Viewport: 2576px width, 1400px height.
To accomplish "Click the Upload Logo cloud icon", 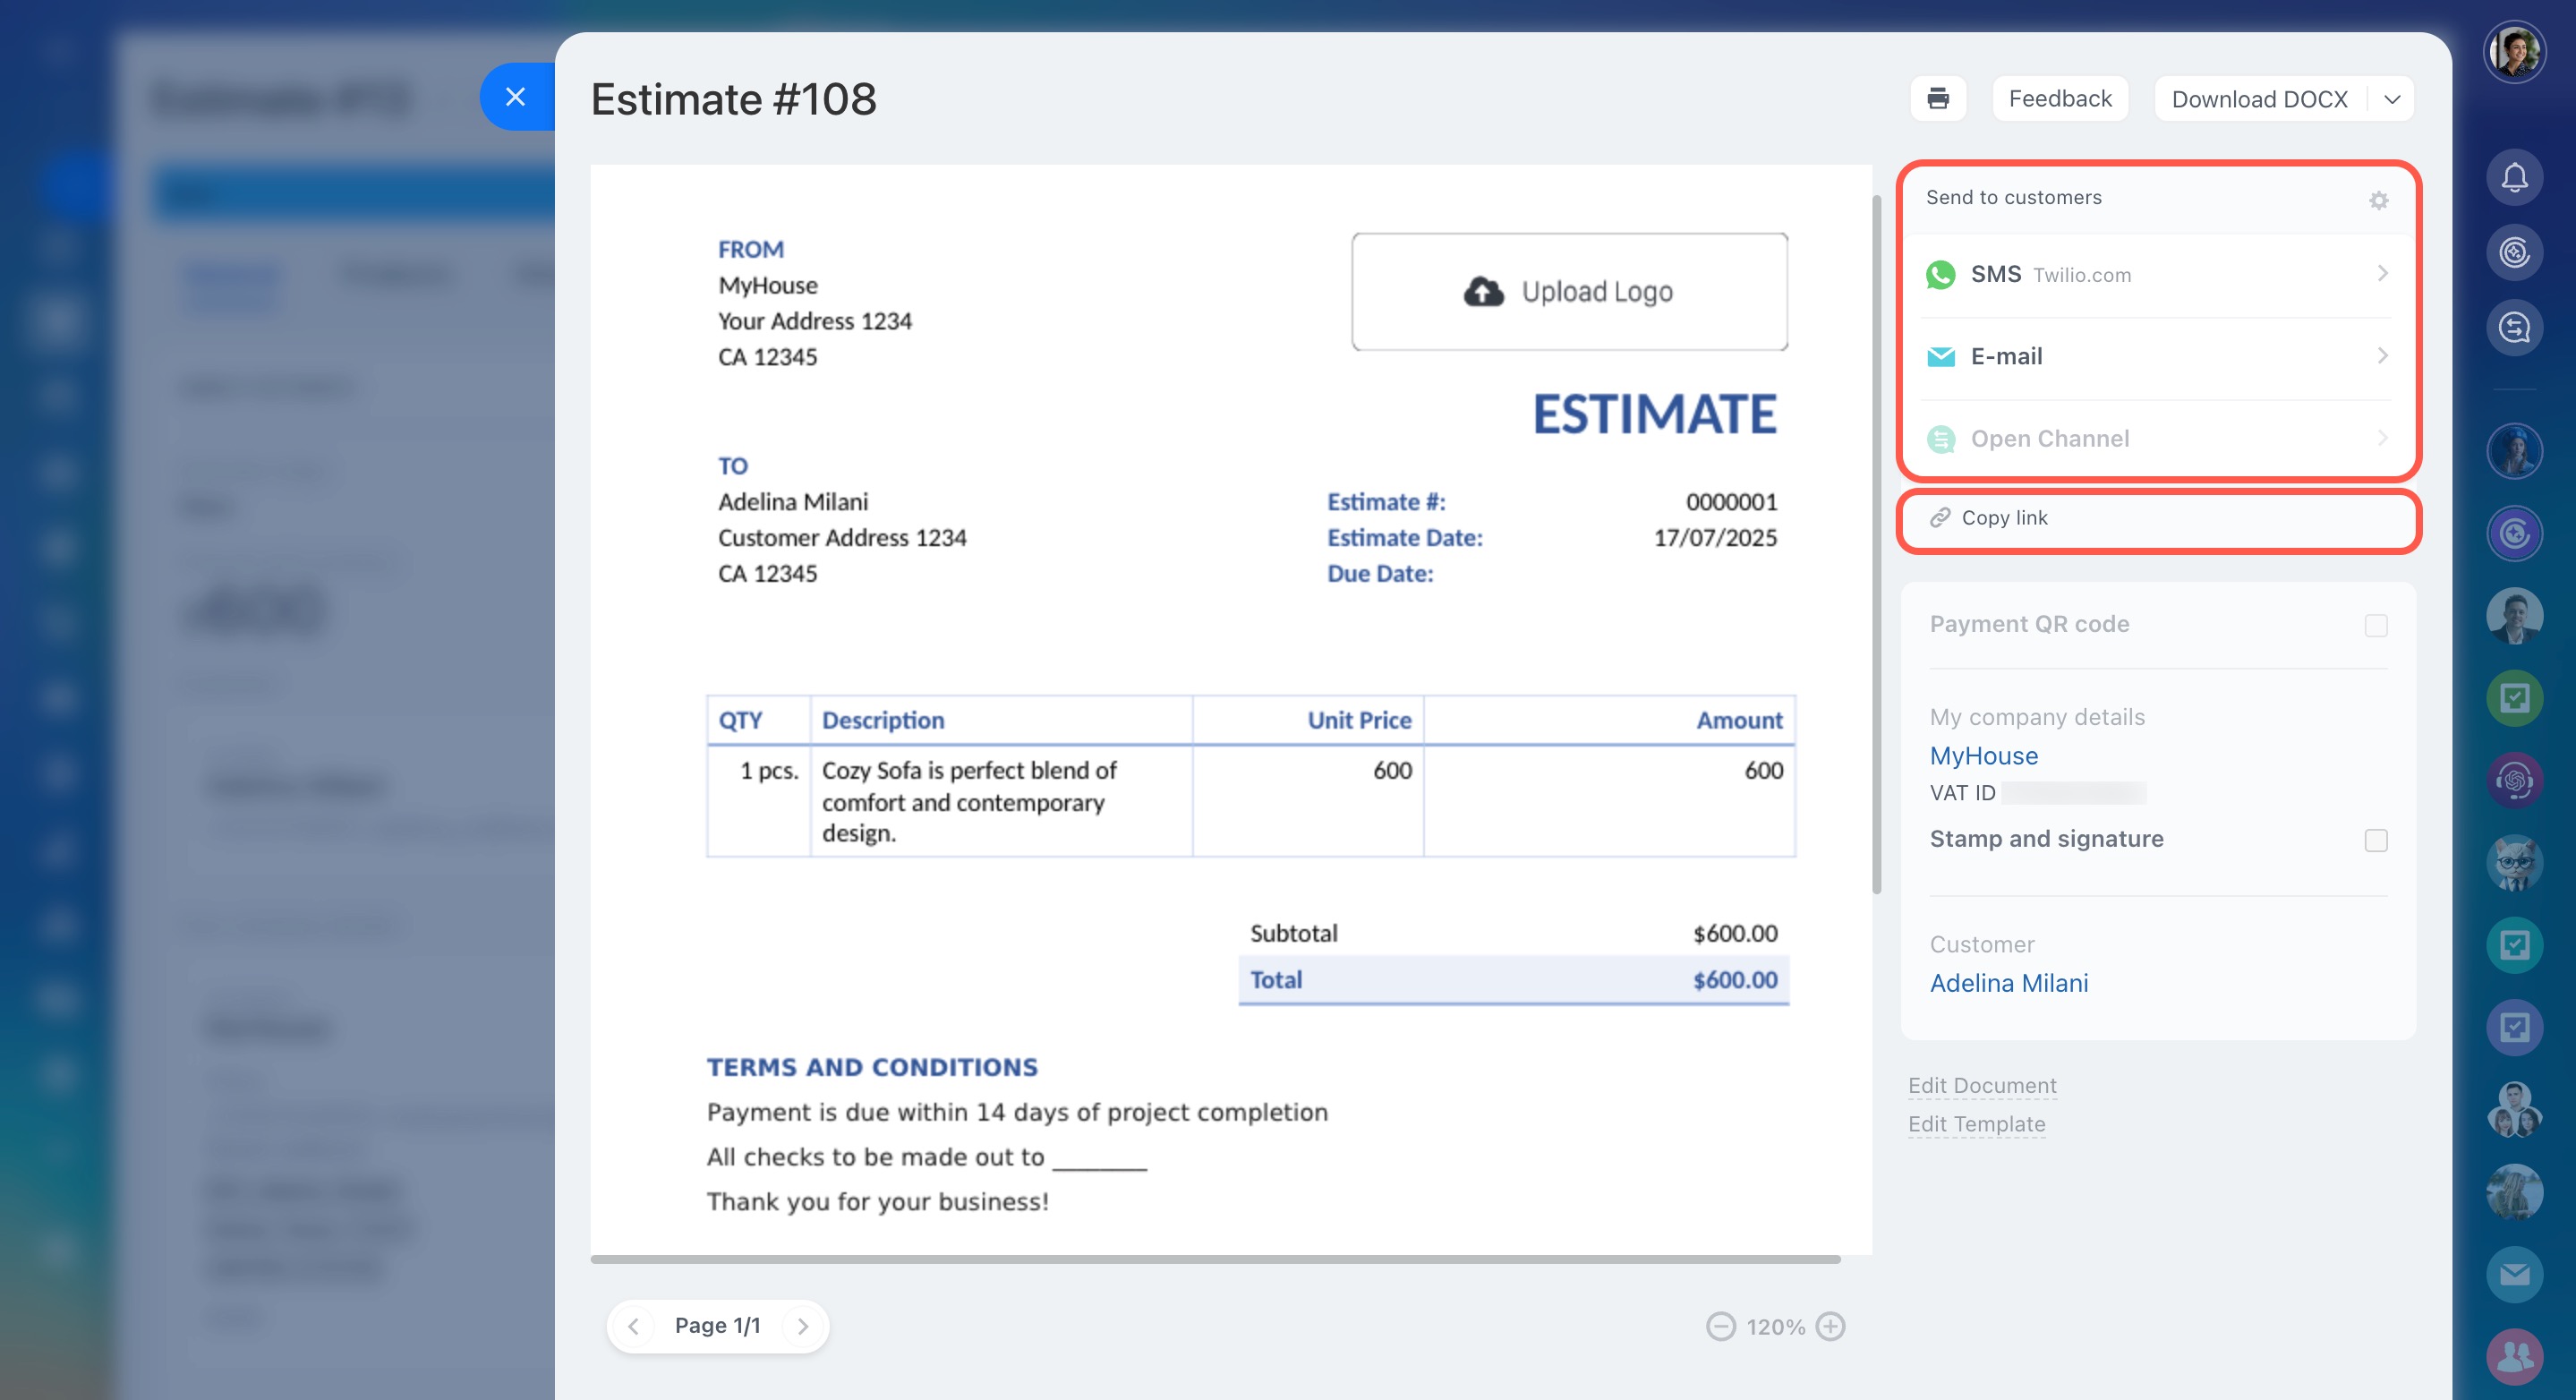I will 1484,292.
